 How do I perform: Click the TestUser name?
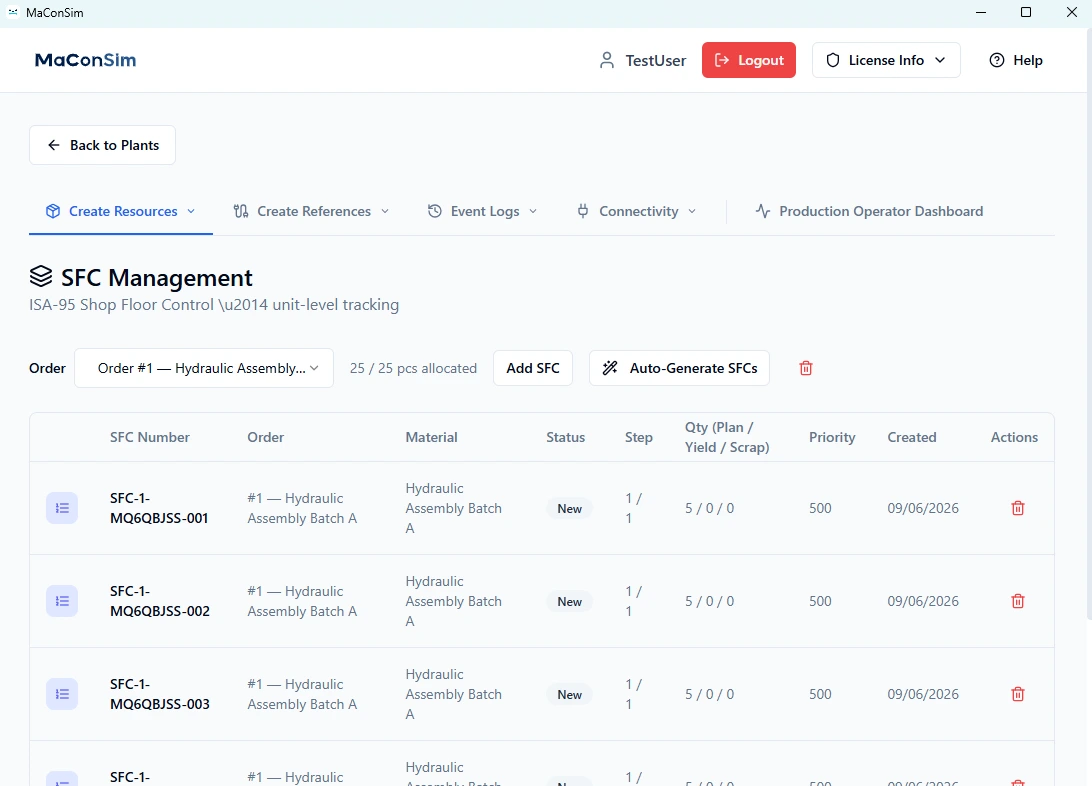tap(655, 61)
